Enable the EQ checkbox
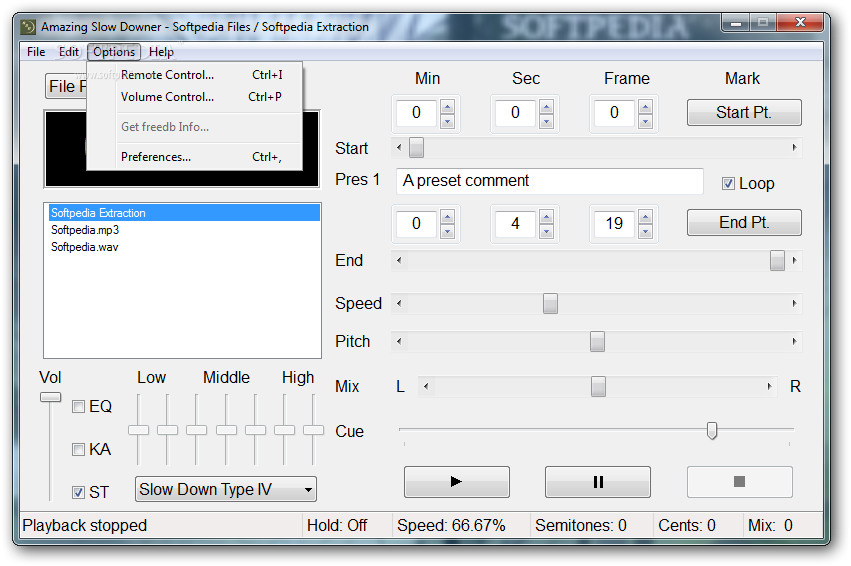 tap(79, 406)
